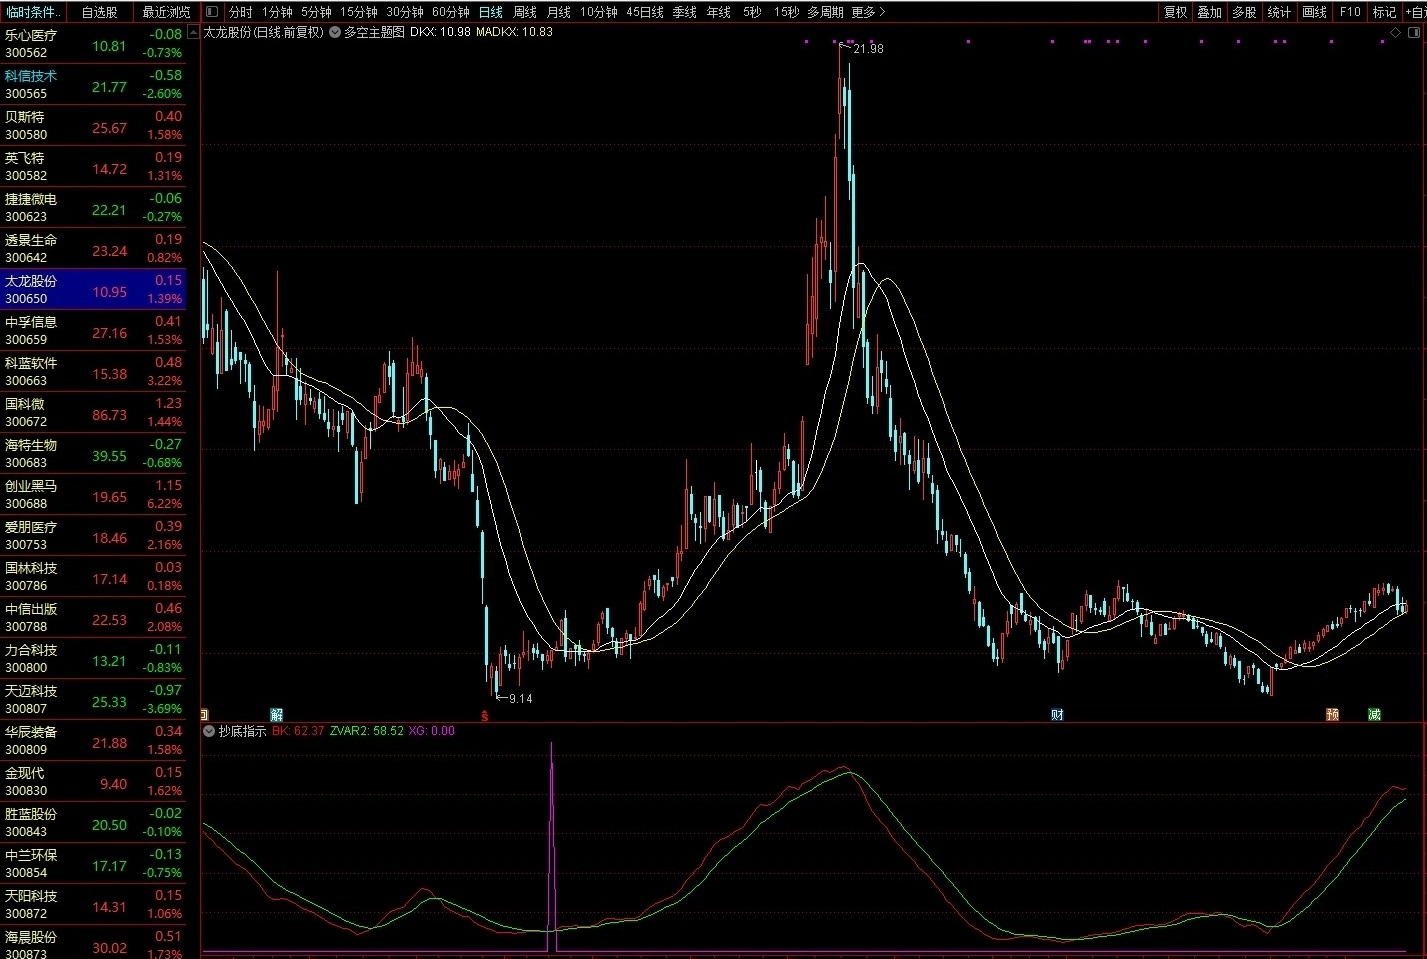1427x959 pixels.
Task: Click the 复权 adjustment button
Action: pos(1175,12)
